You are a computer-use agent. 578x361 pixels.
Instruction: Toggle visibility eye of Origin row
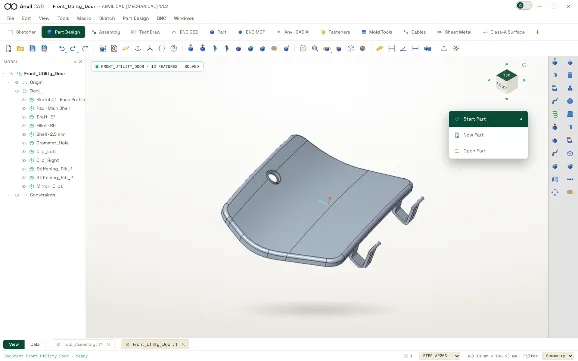(18, 82)
